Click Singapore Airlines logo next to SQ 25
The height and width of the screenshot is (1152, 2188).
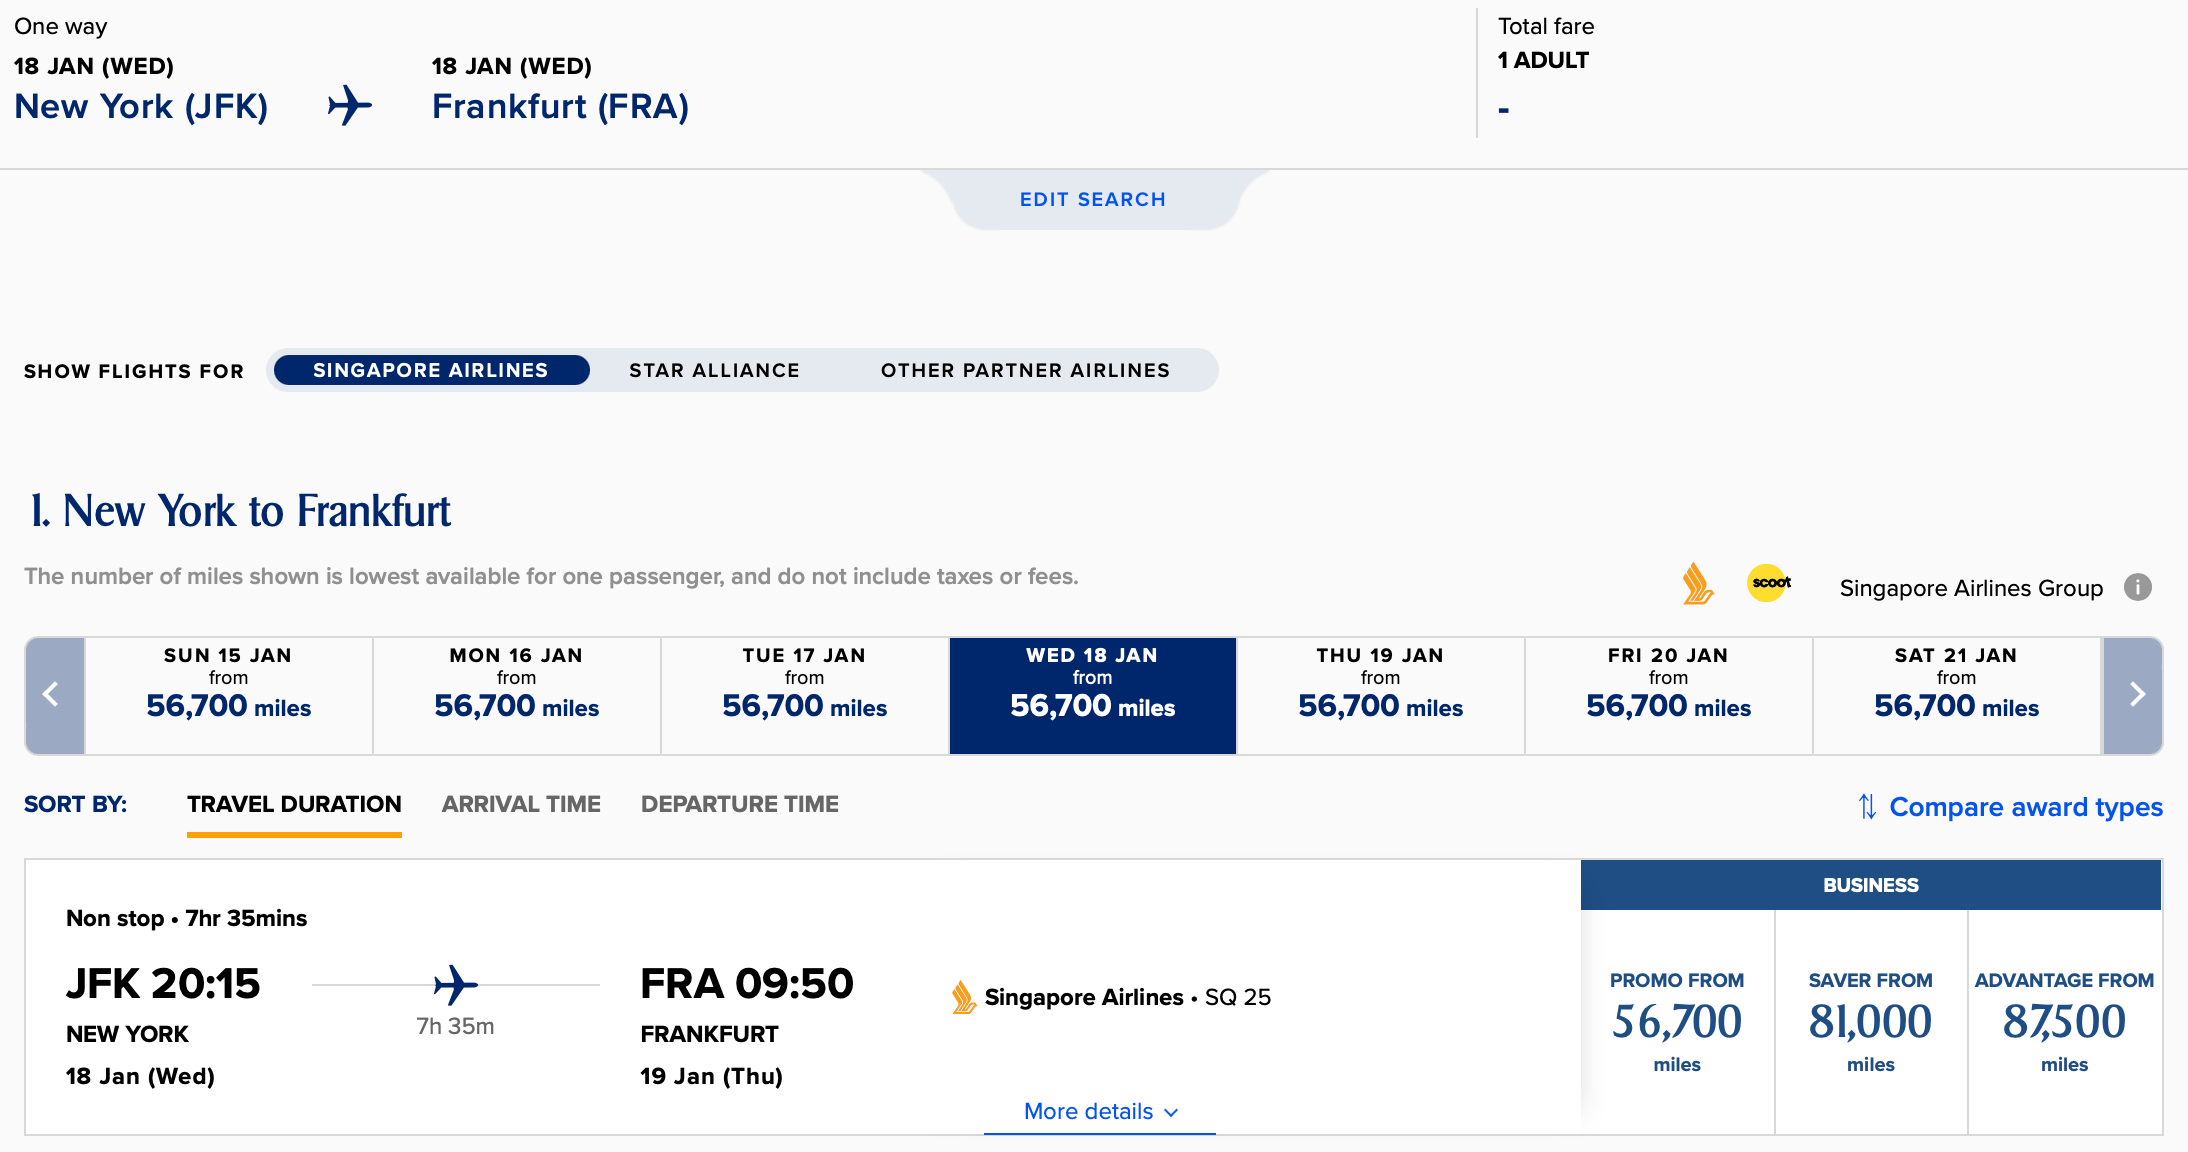[963, 997]
